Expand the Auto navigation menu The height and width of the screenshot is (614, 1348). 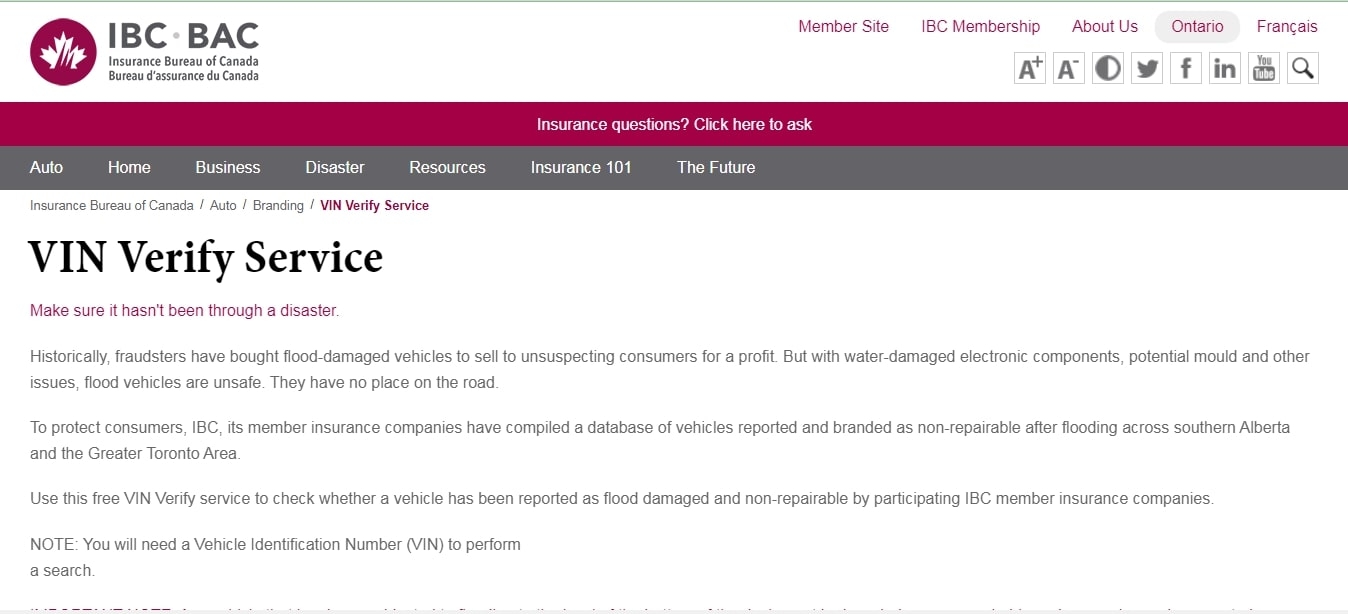coord(46,168)
